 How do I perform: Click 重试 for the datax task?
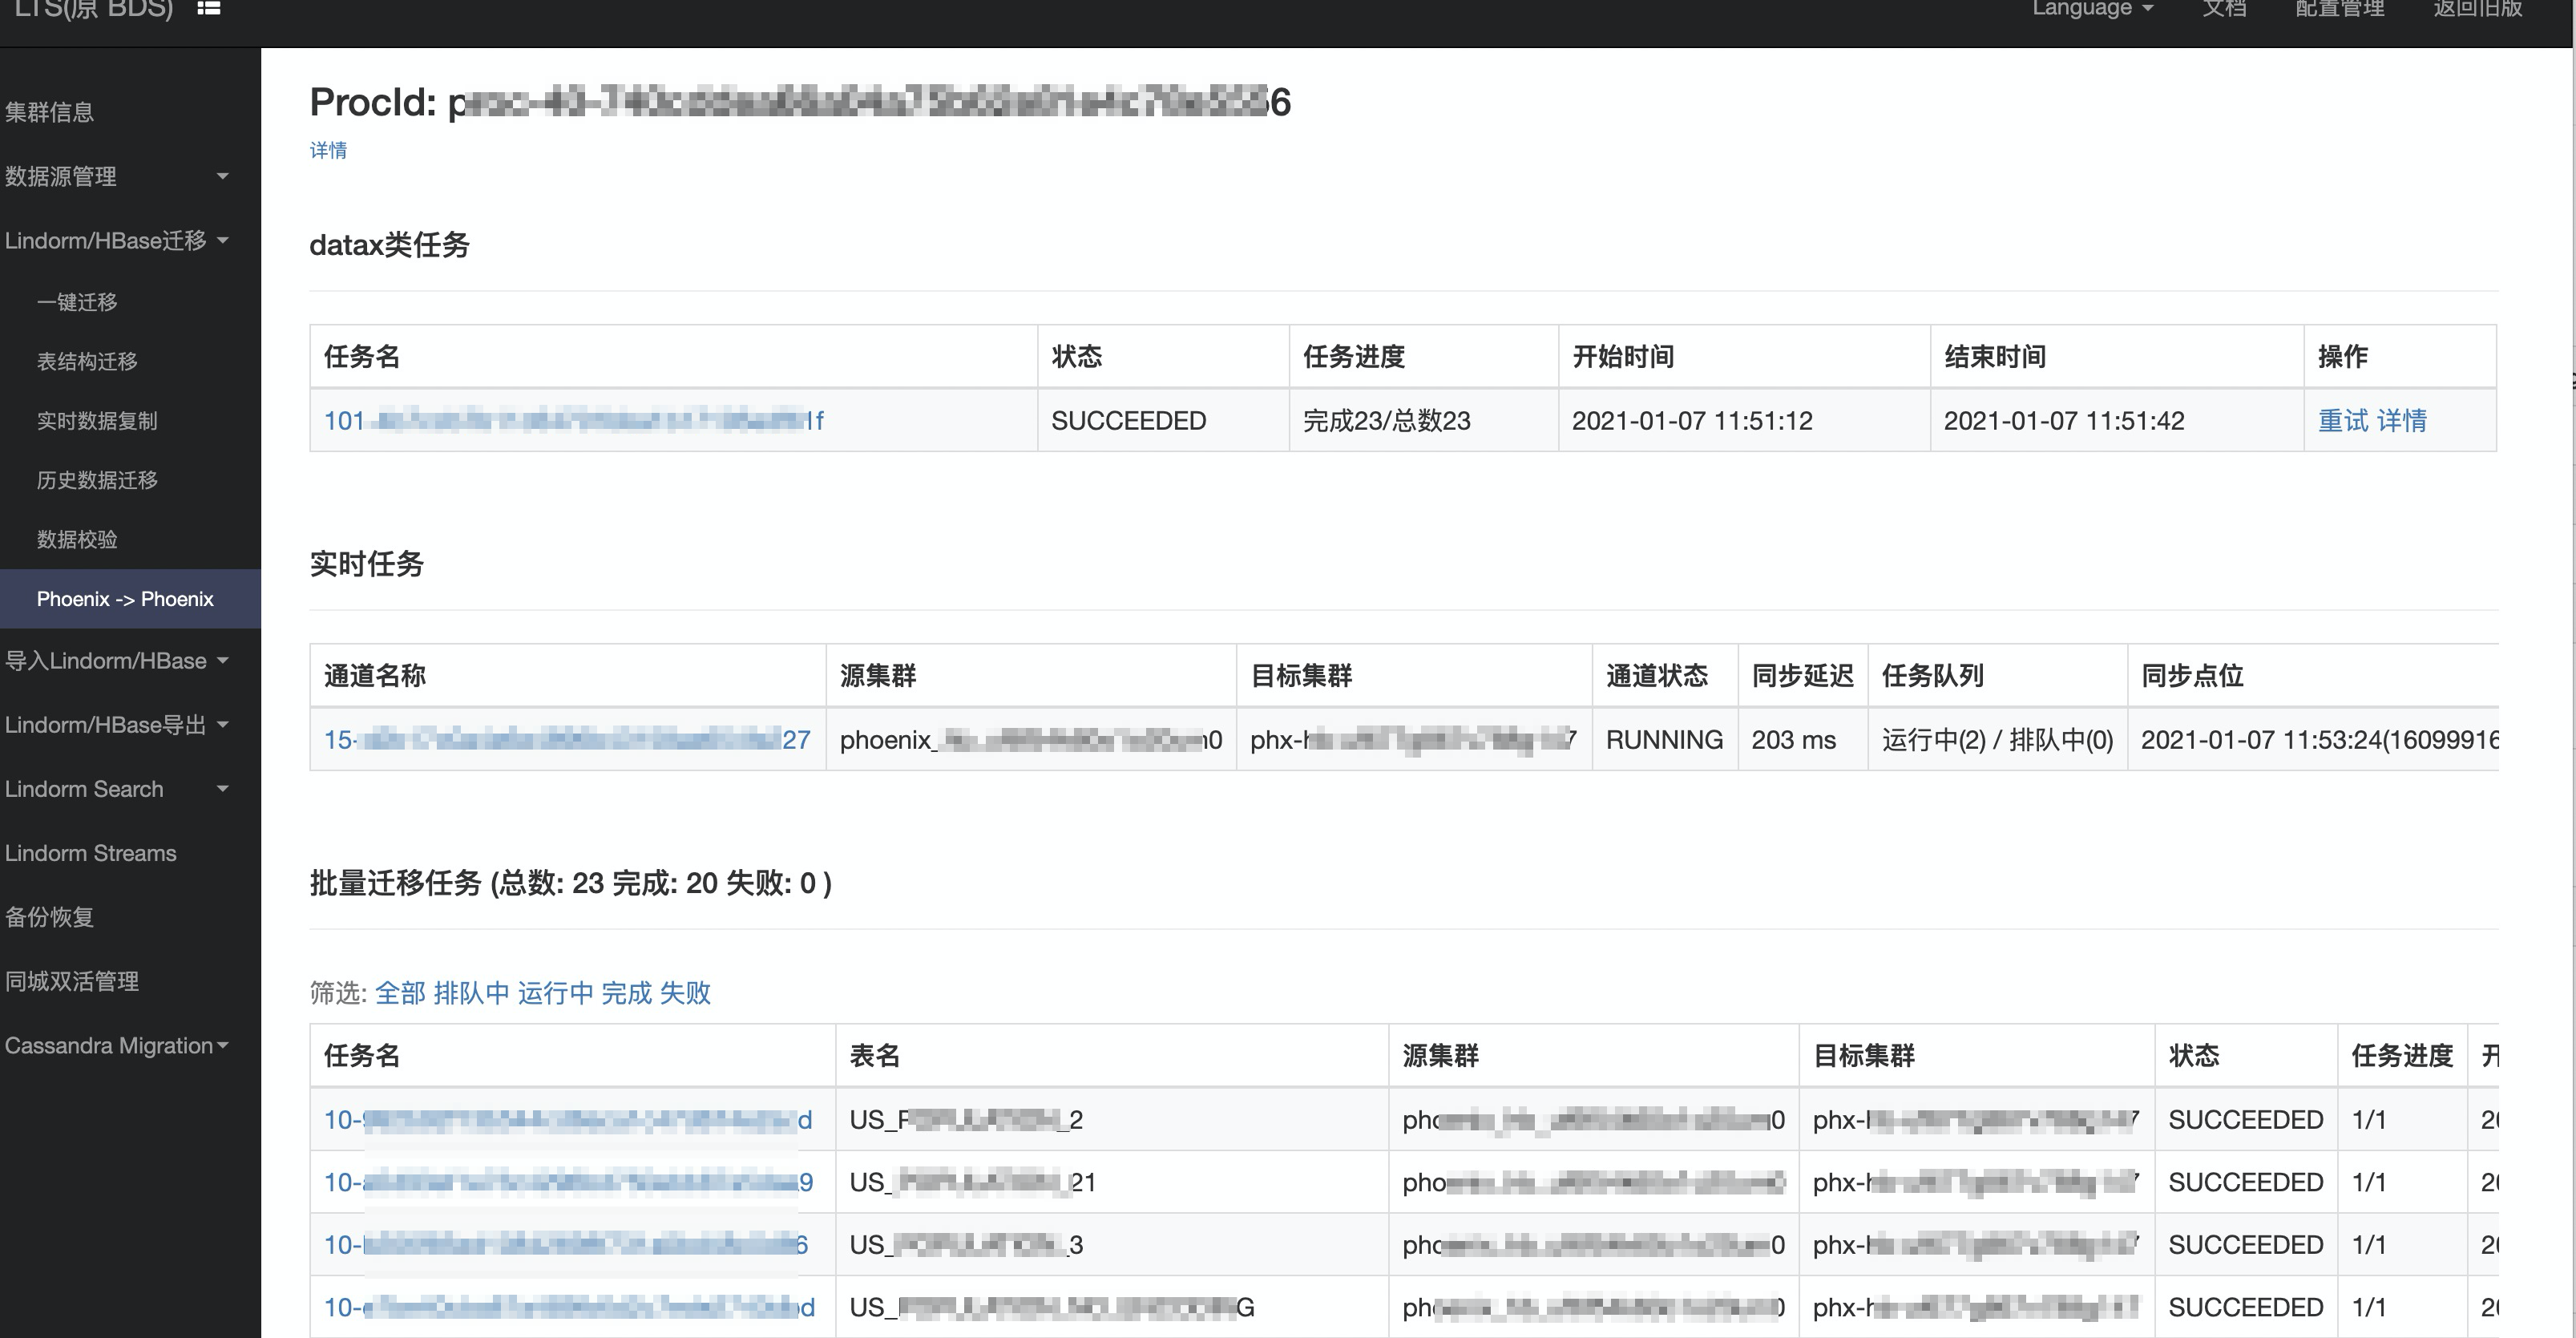2343,420
